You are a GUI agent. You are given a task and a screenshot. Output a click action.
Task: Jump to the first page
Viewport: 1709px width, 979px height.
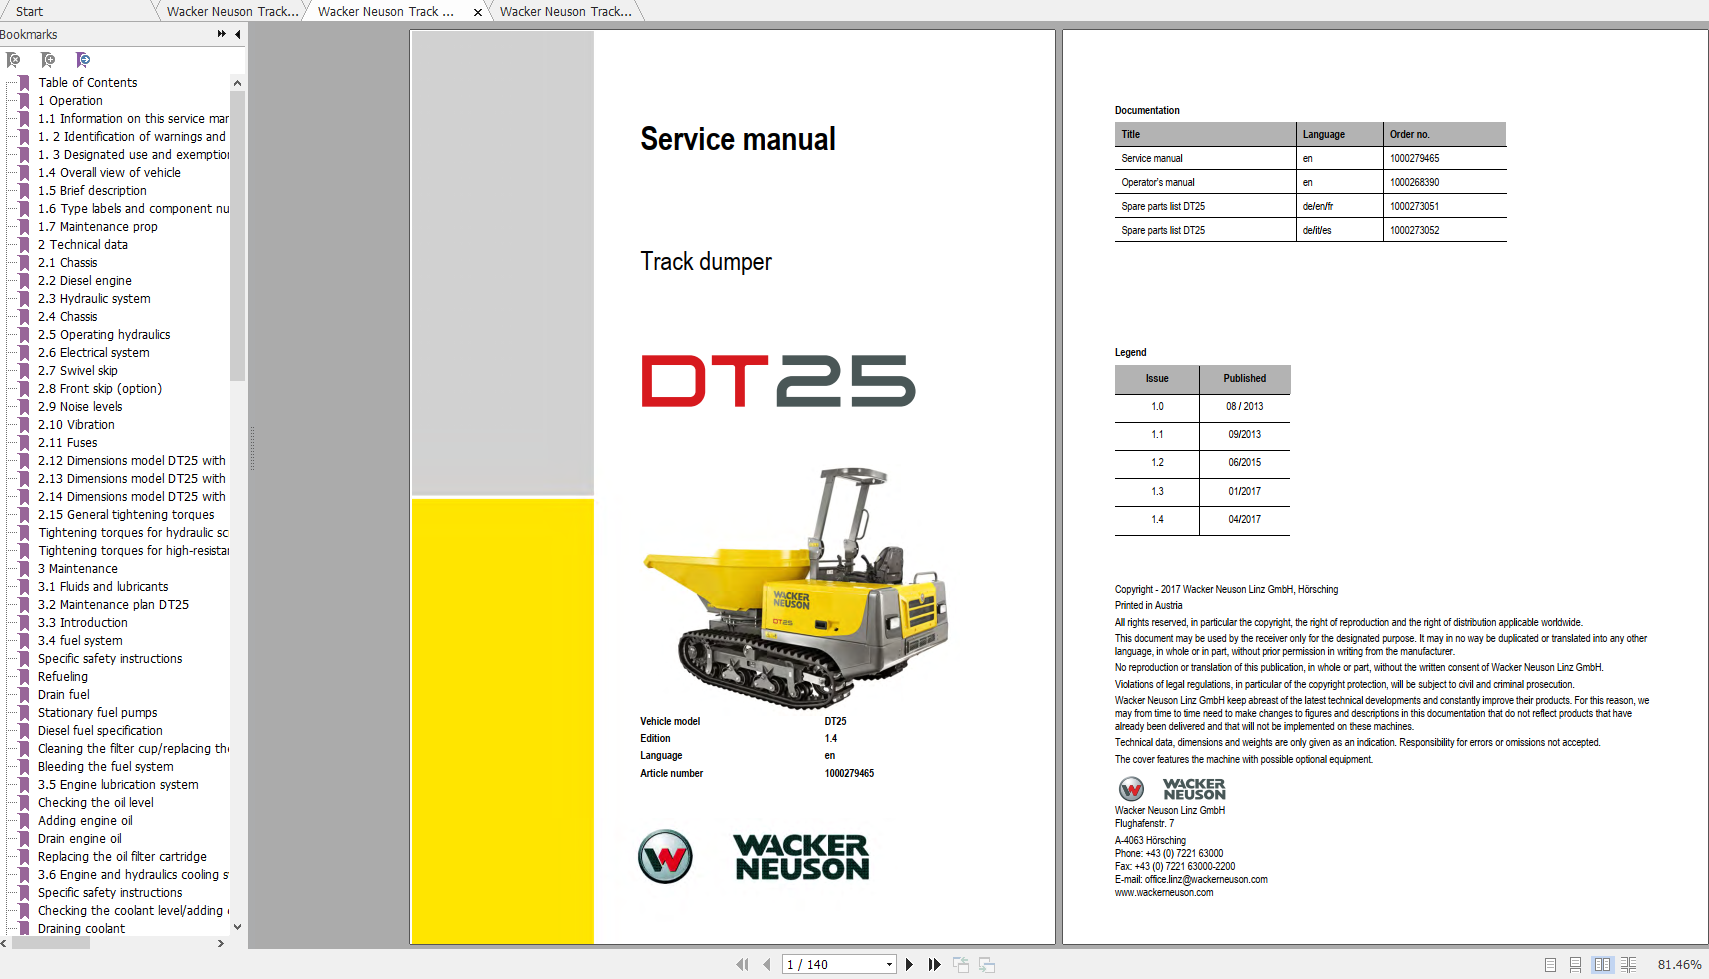tap(742, 964)
